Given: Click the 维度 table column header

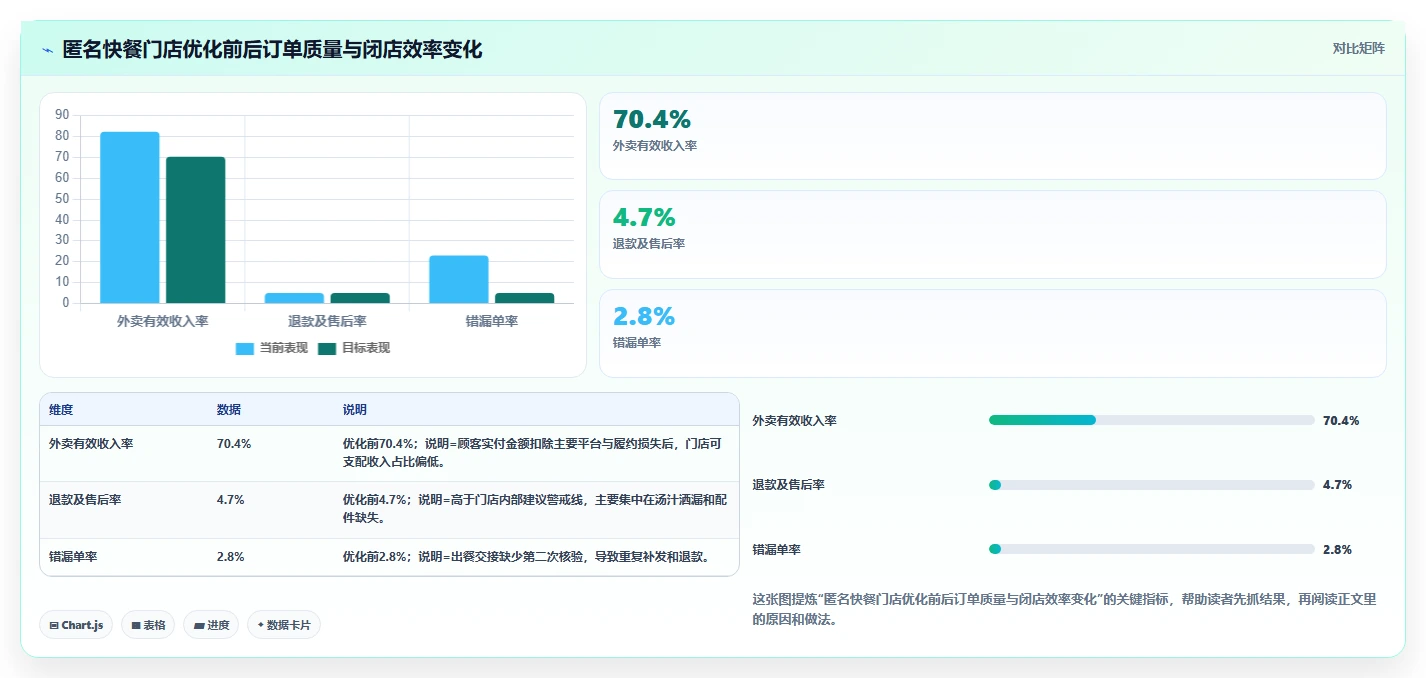Looking at the screenshot, I should coord(61,410).
